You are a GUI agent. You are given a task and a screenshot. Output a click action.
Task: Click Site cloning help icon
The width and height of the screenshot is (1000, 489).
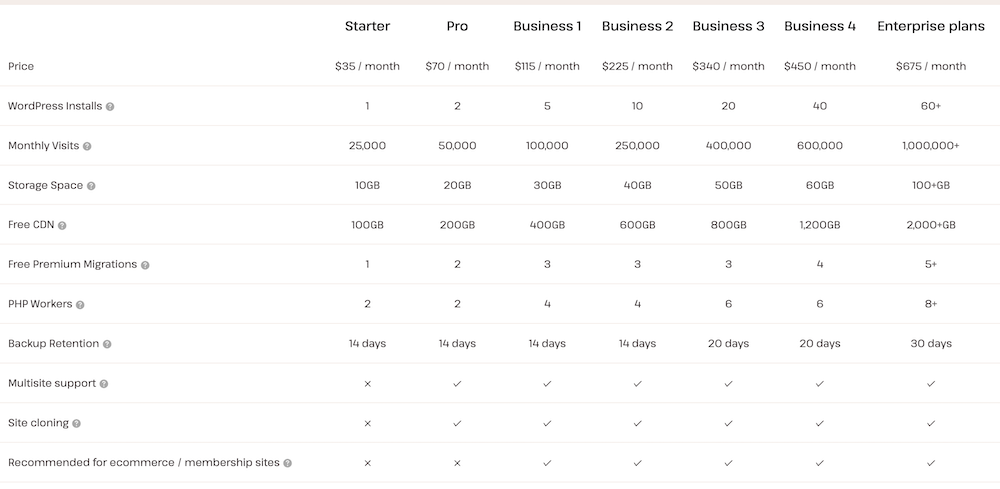(x=77, y=423)
